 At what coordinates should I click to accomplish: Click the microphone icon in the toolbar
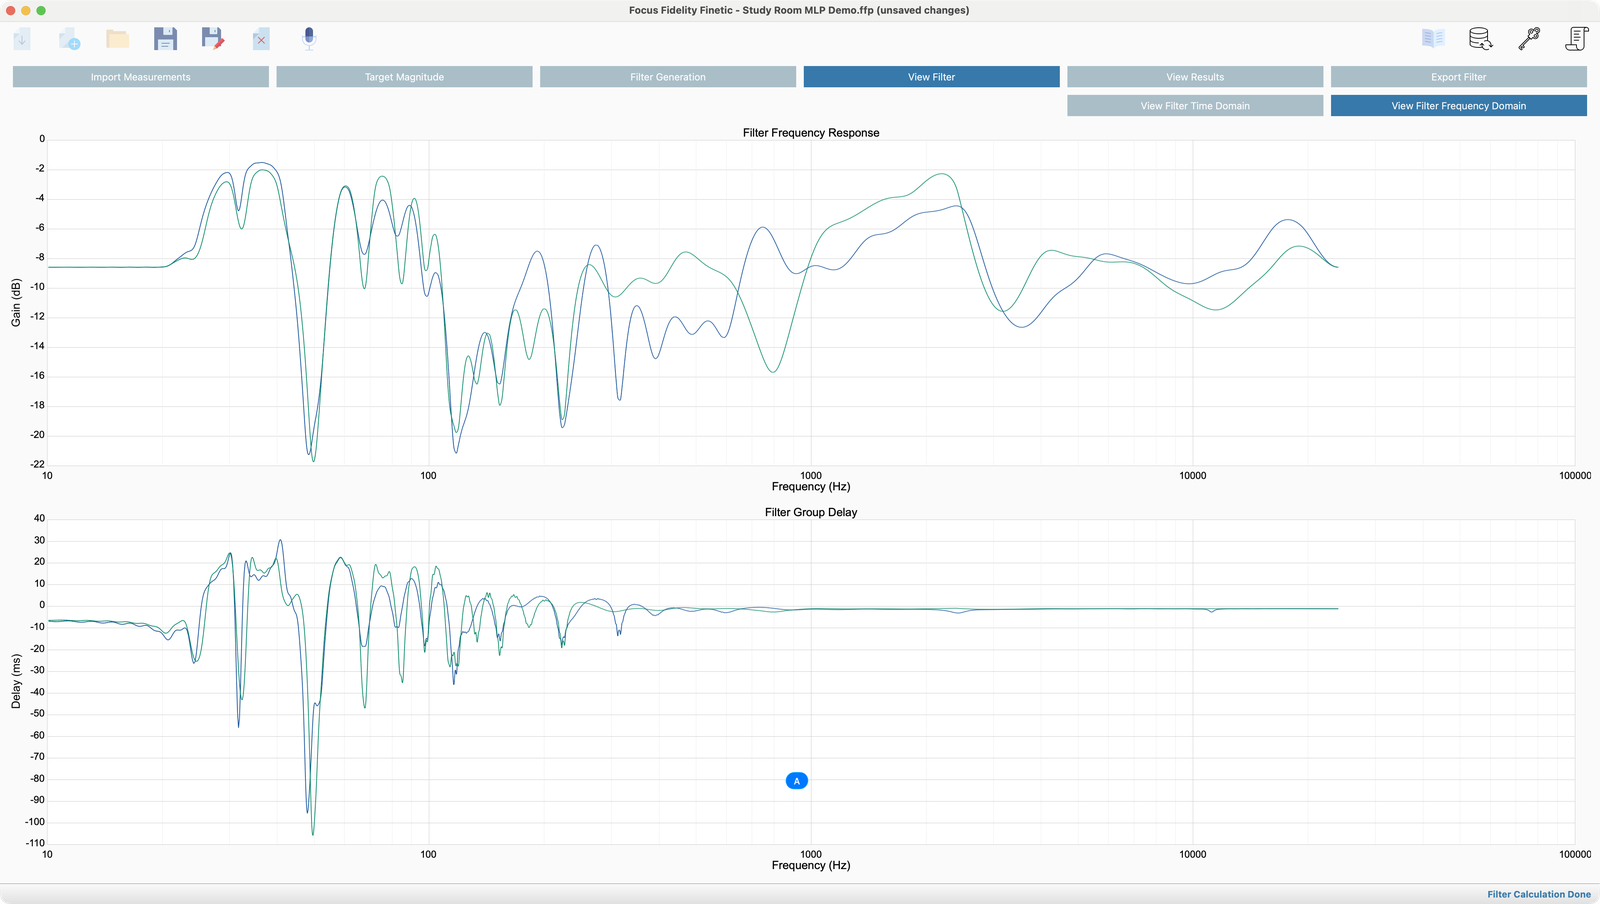tap(309, 39)
